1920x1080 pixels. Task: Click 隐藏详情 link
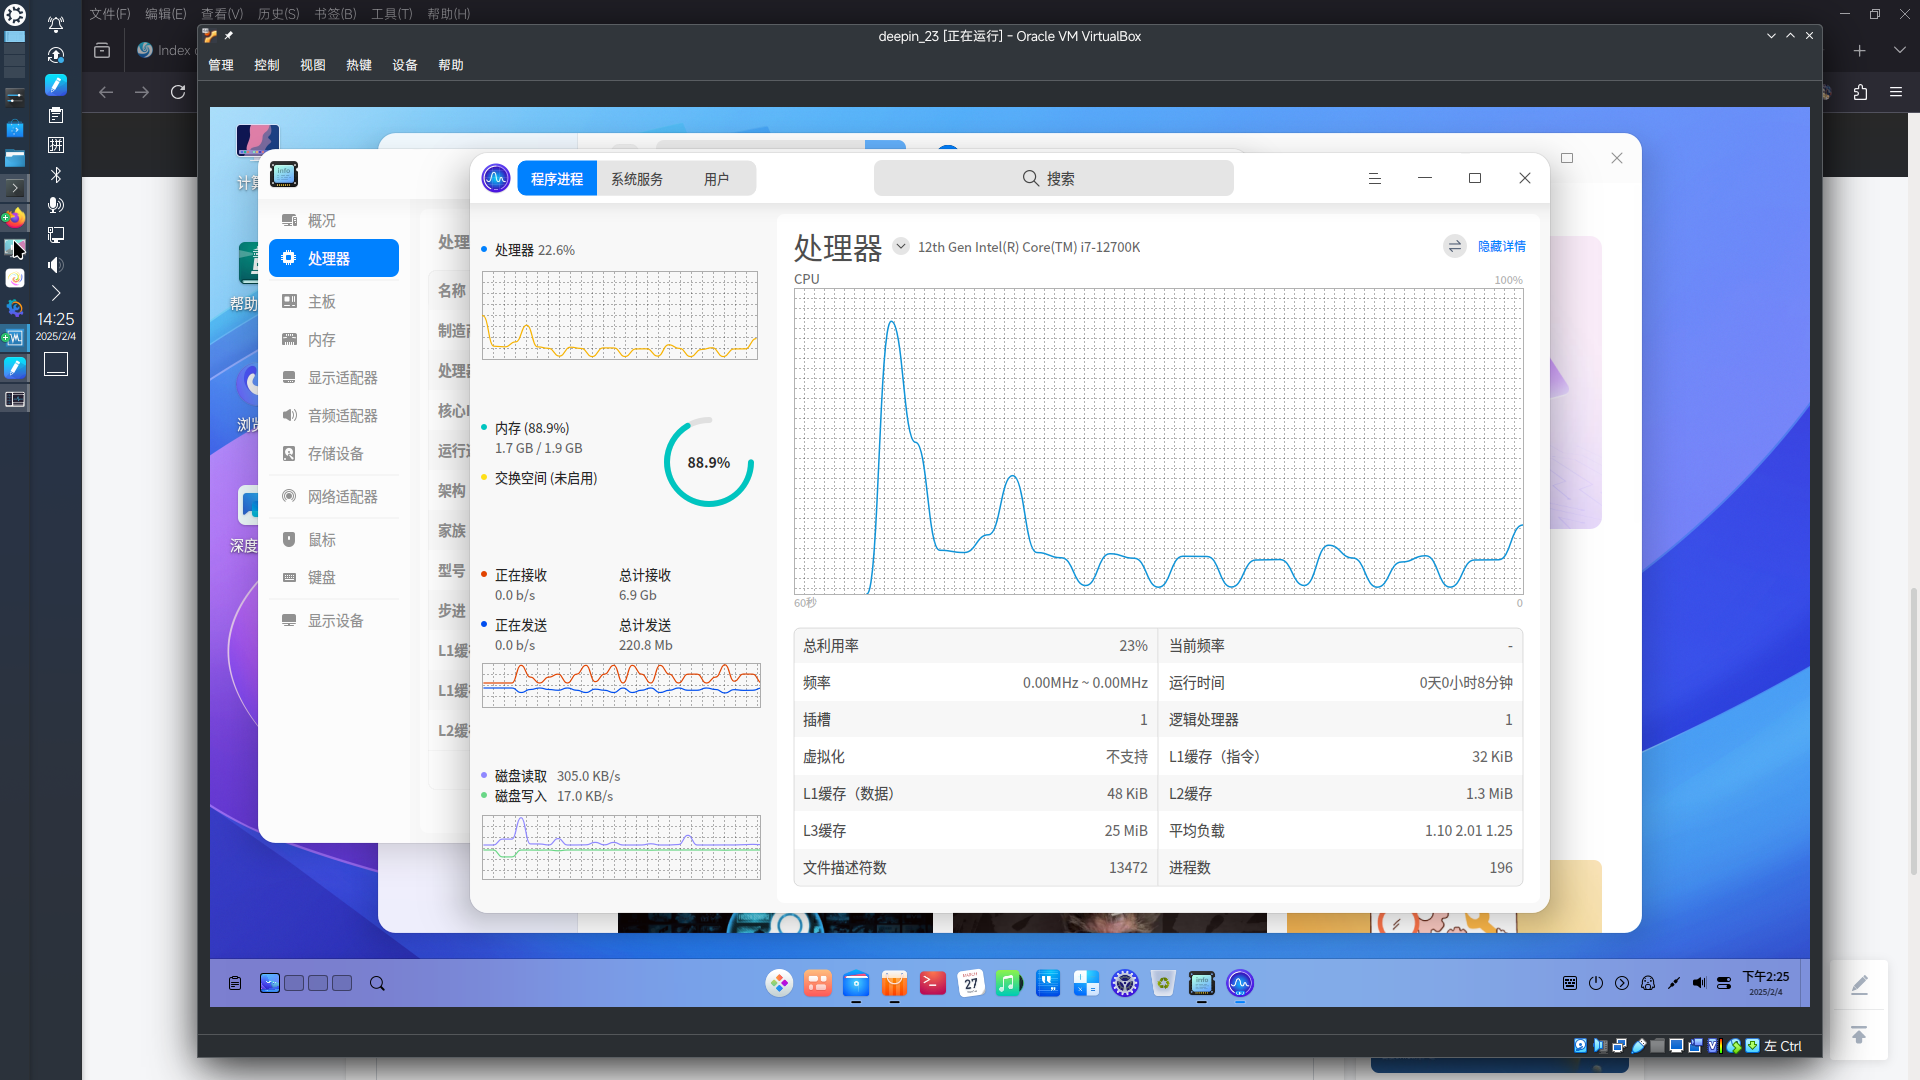(x=1502, y=246)
